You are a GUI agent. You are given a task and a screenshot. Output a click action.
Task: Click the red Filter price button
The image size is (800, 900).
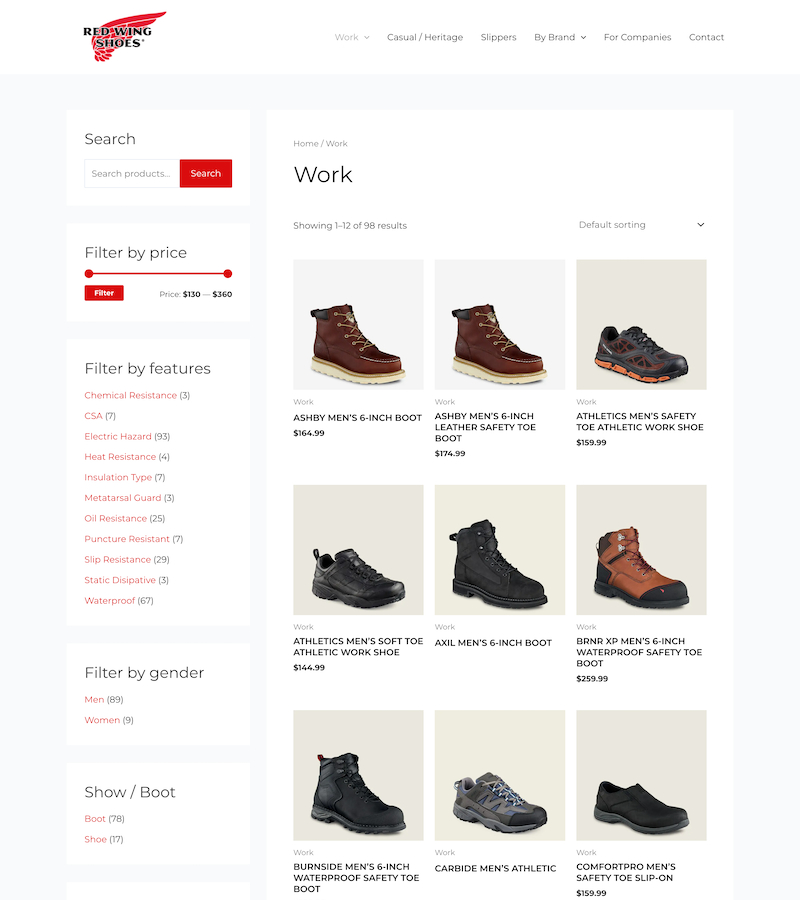[104, 293]
